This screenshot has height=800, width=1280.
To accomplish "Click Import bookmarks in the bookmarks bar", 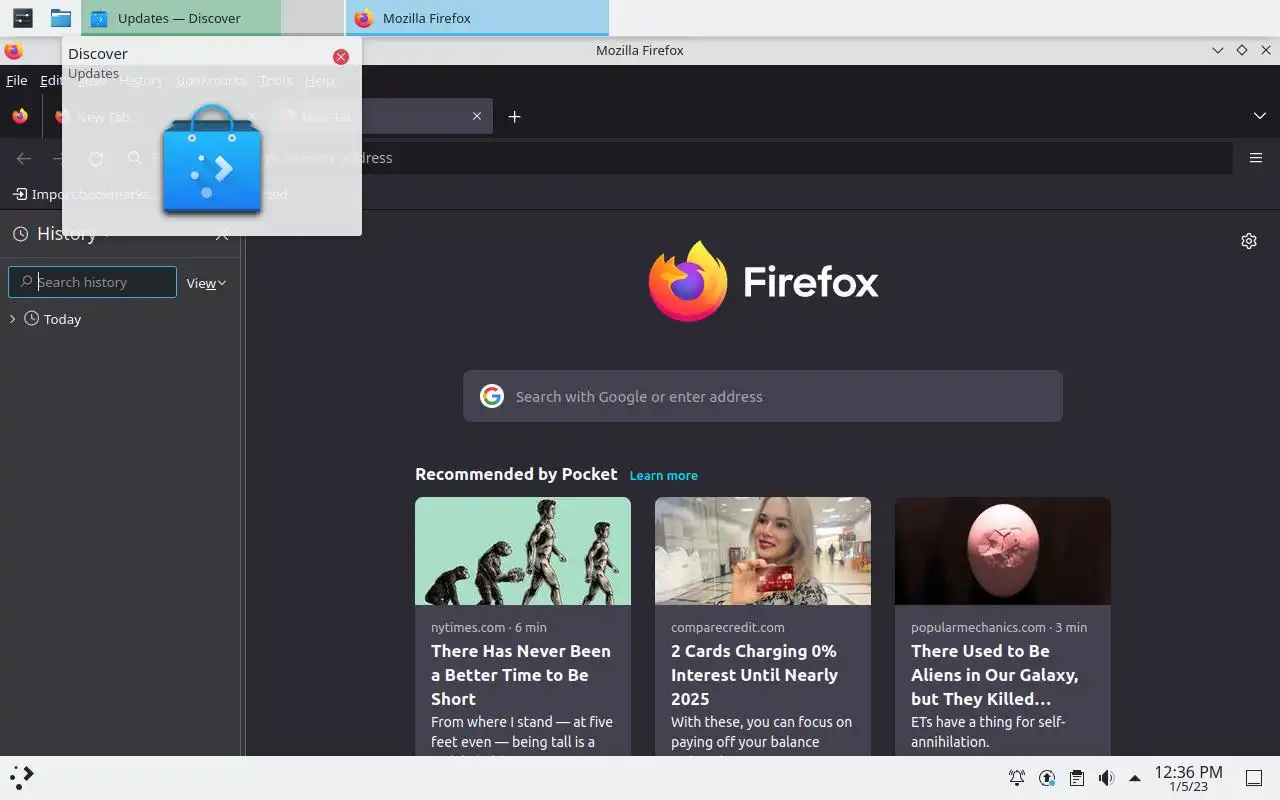I will click(x=82, y=194).
